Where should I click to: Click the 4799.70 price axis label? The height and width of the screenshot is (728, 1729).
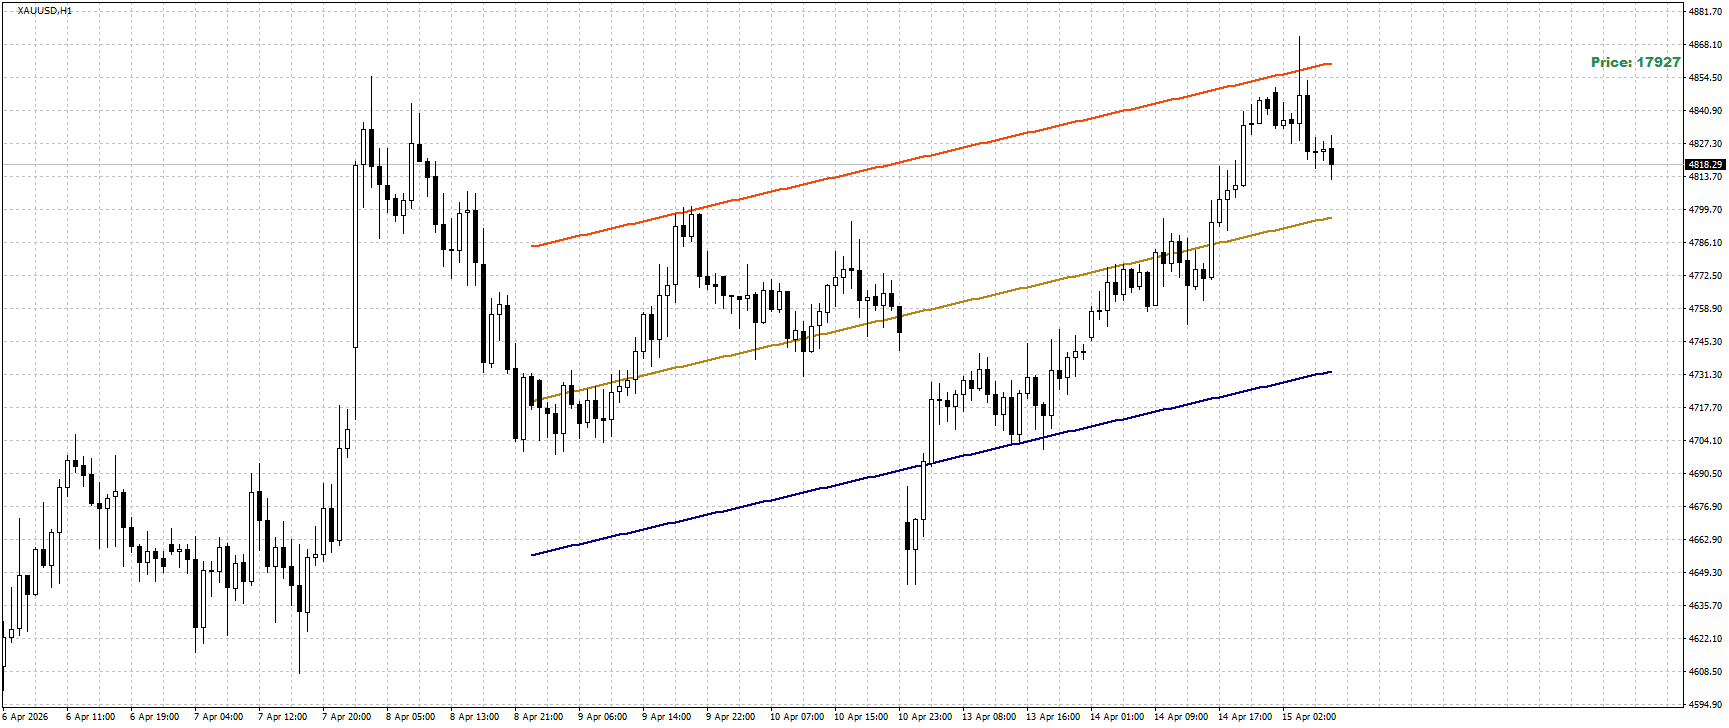[1705, 210]
